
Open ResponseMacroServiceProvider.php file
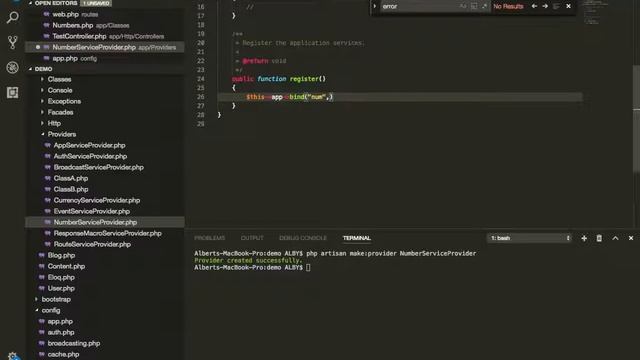point(107,233)
